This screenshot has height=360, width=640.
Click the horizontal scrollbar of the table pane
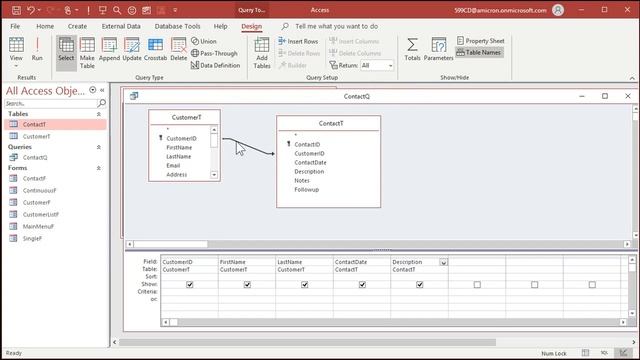378,244
